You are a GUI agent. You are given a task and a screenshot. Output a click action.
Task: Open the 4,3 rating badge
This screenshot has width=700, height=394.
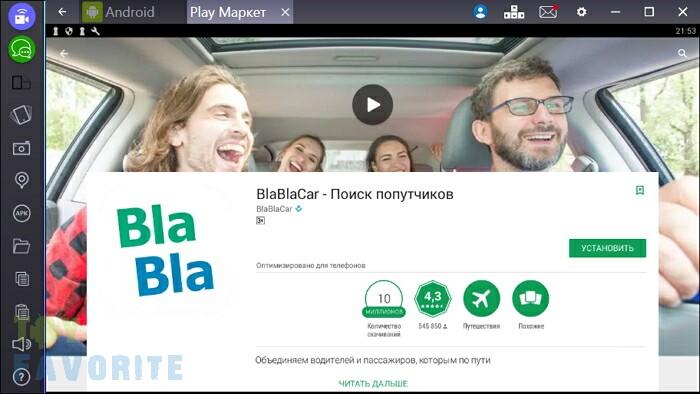[433, 299]
